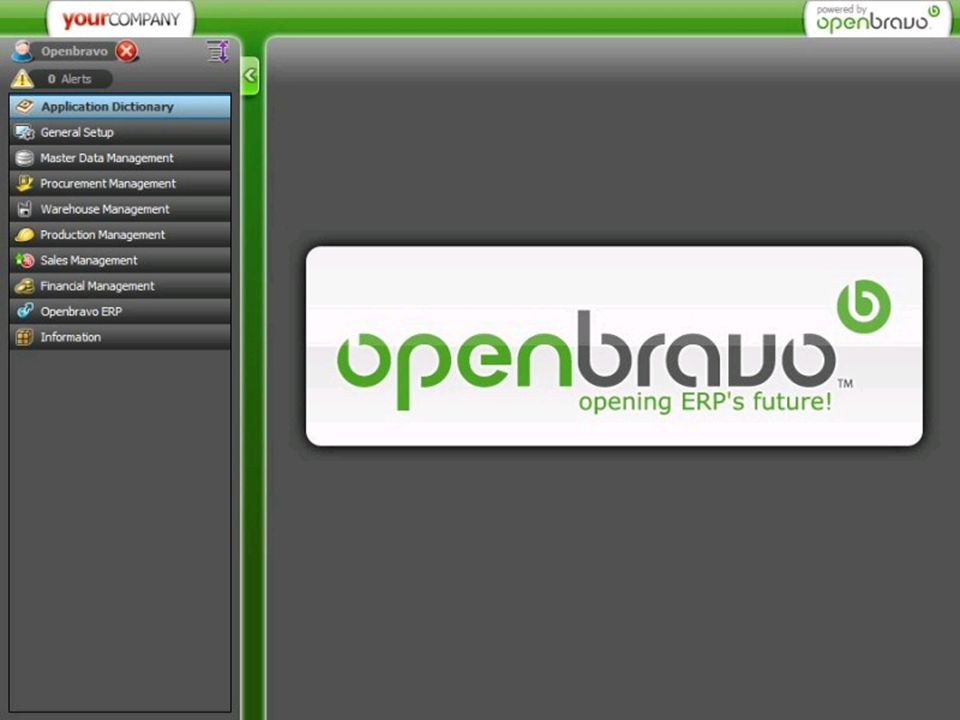The height and width of the screenshot is (720, 960).
Task: Click the Application Dictionary book icon
Action: 24,107
